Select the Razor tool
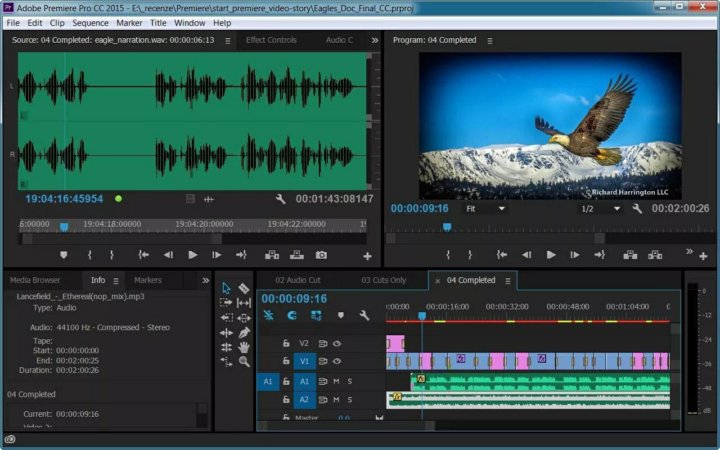720x450 pixels. click(x=244, y=288)
